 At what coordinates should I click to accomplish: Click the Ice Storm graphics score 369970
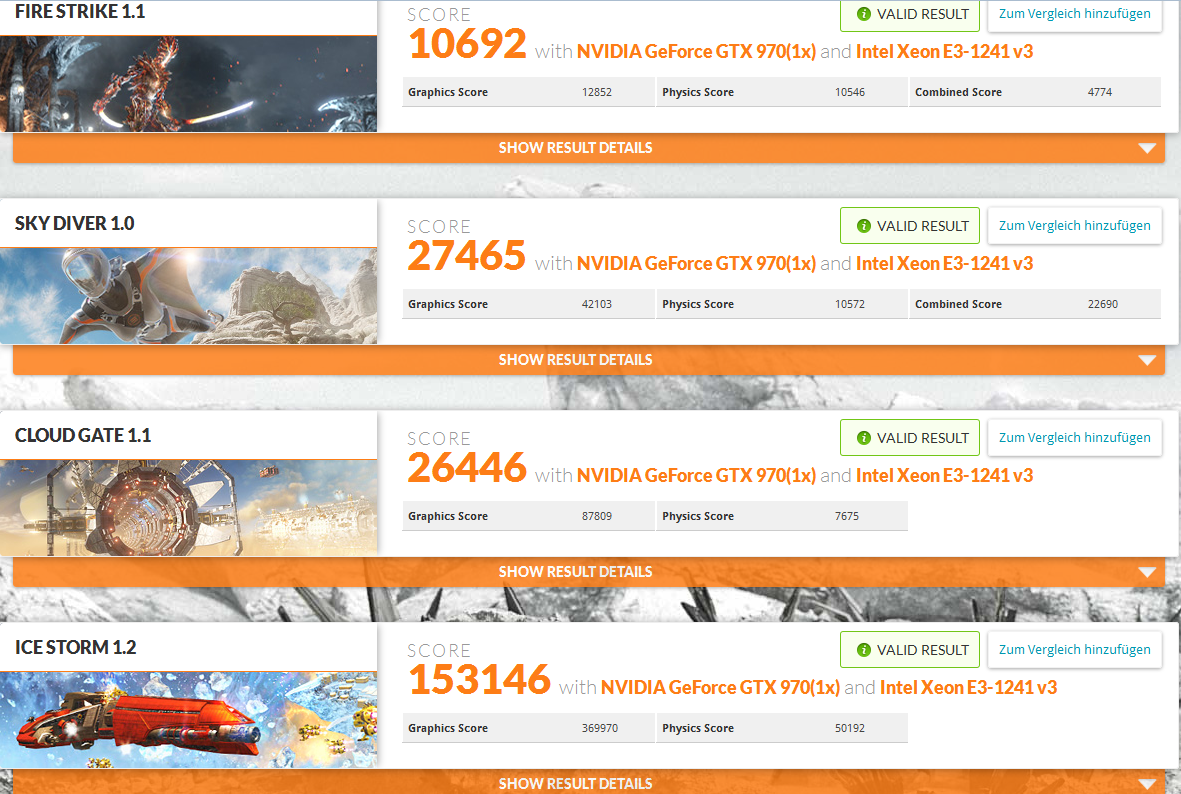600,728
